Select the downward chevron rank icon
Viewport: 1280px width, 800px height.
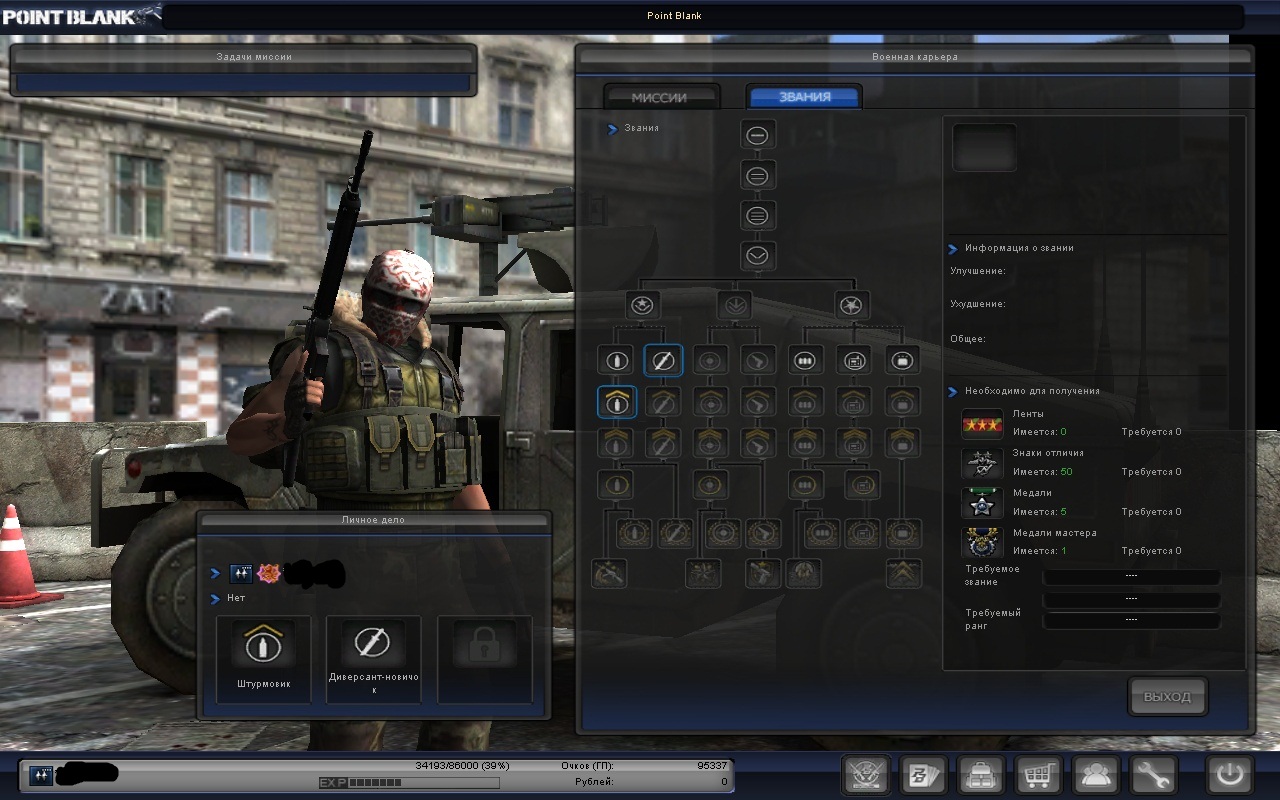(757, 255)
